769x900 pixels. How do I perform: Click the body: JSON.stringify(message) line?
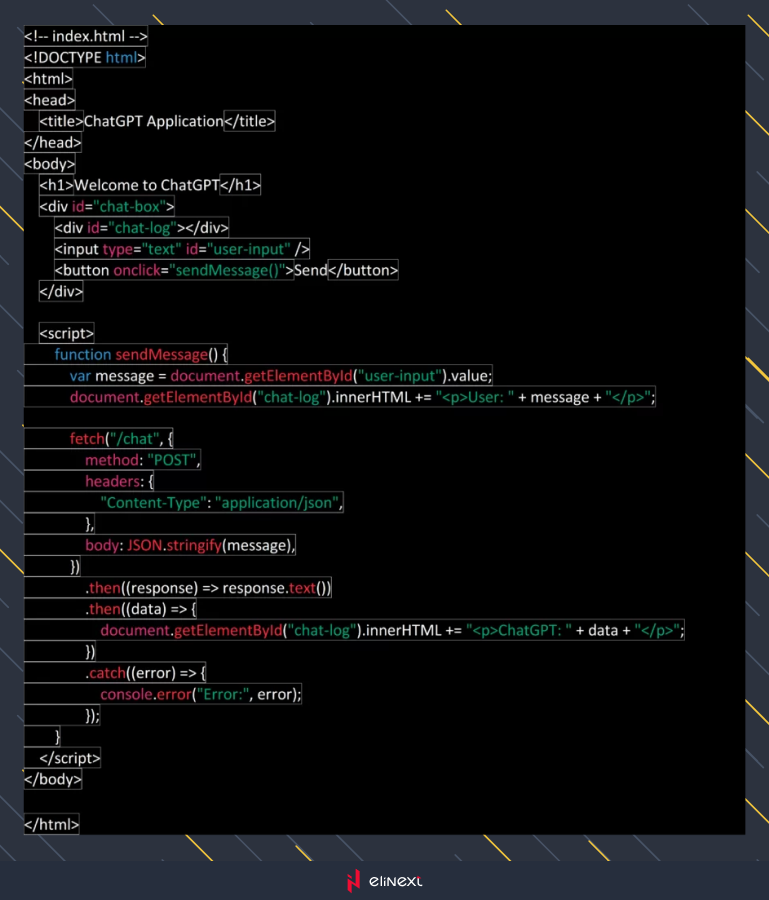[191, 545]
